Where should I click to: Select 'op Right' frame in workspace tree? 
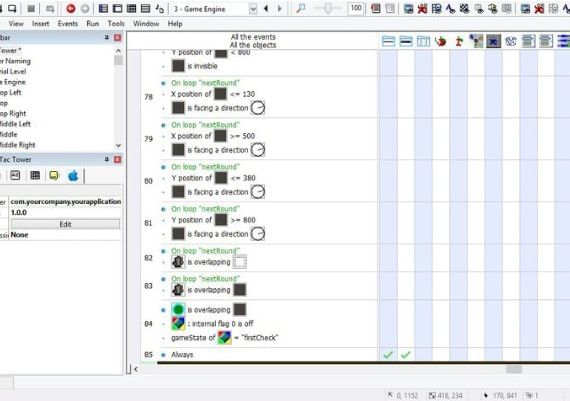(x=13, y=113)
